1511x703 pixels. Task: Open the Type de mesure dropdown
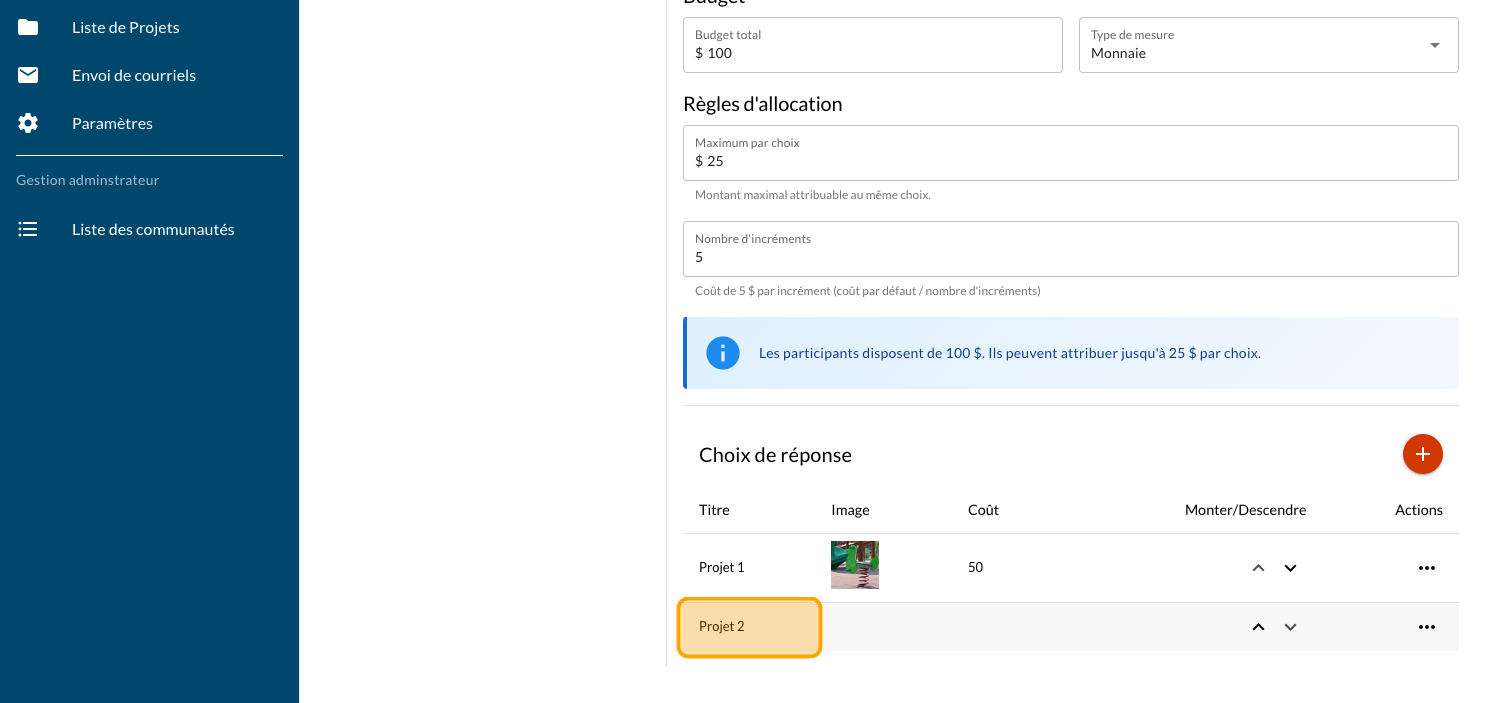point(1268,45)
